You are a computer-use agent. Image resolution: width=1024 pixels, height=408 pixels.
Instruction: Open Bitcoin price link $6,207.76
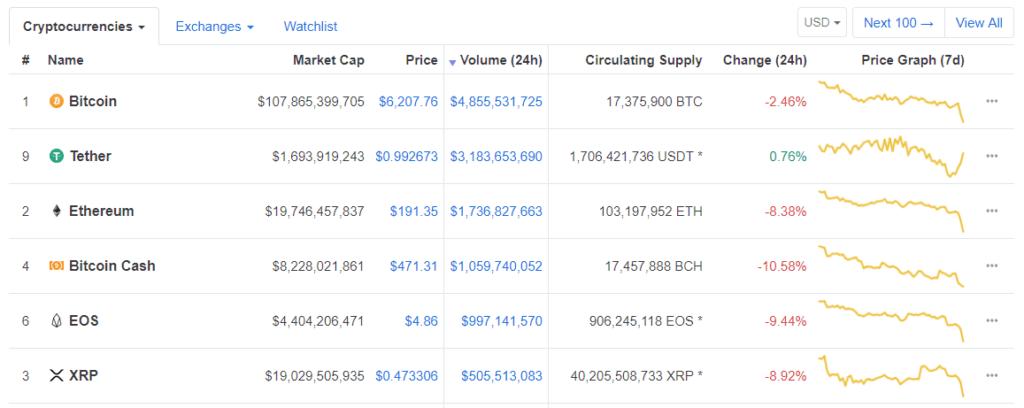(x=408, y=102)
